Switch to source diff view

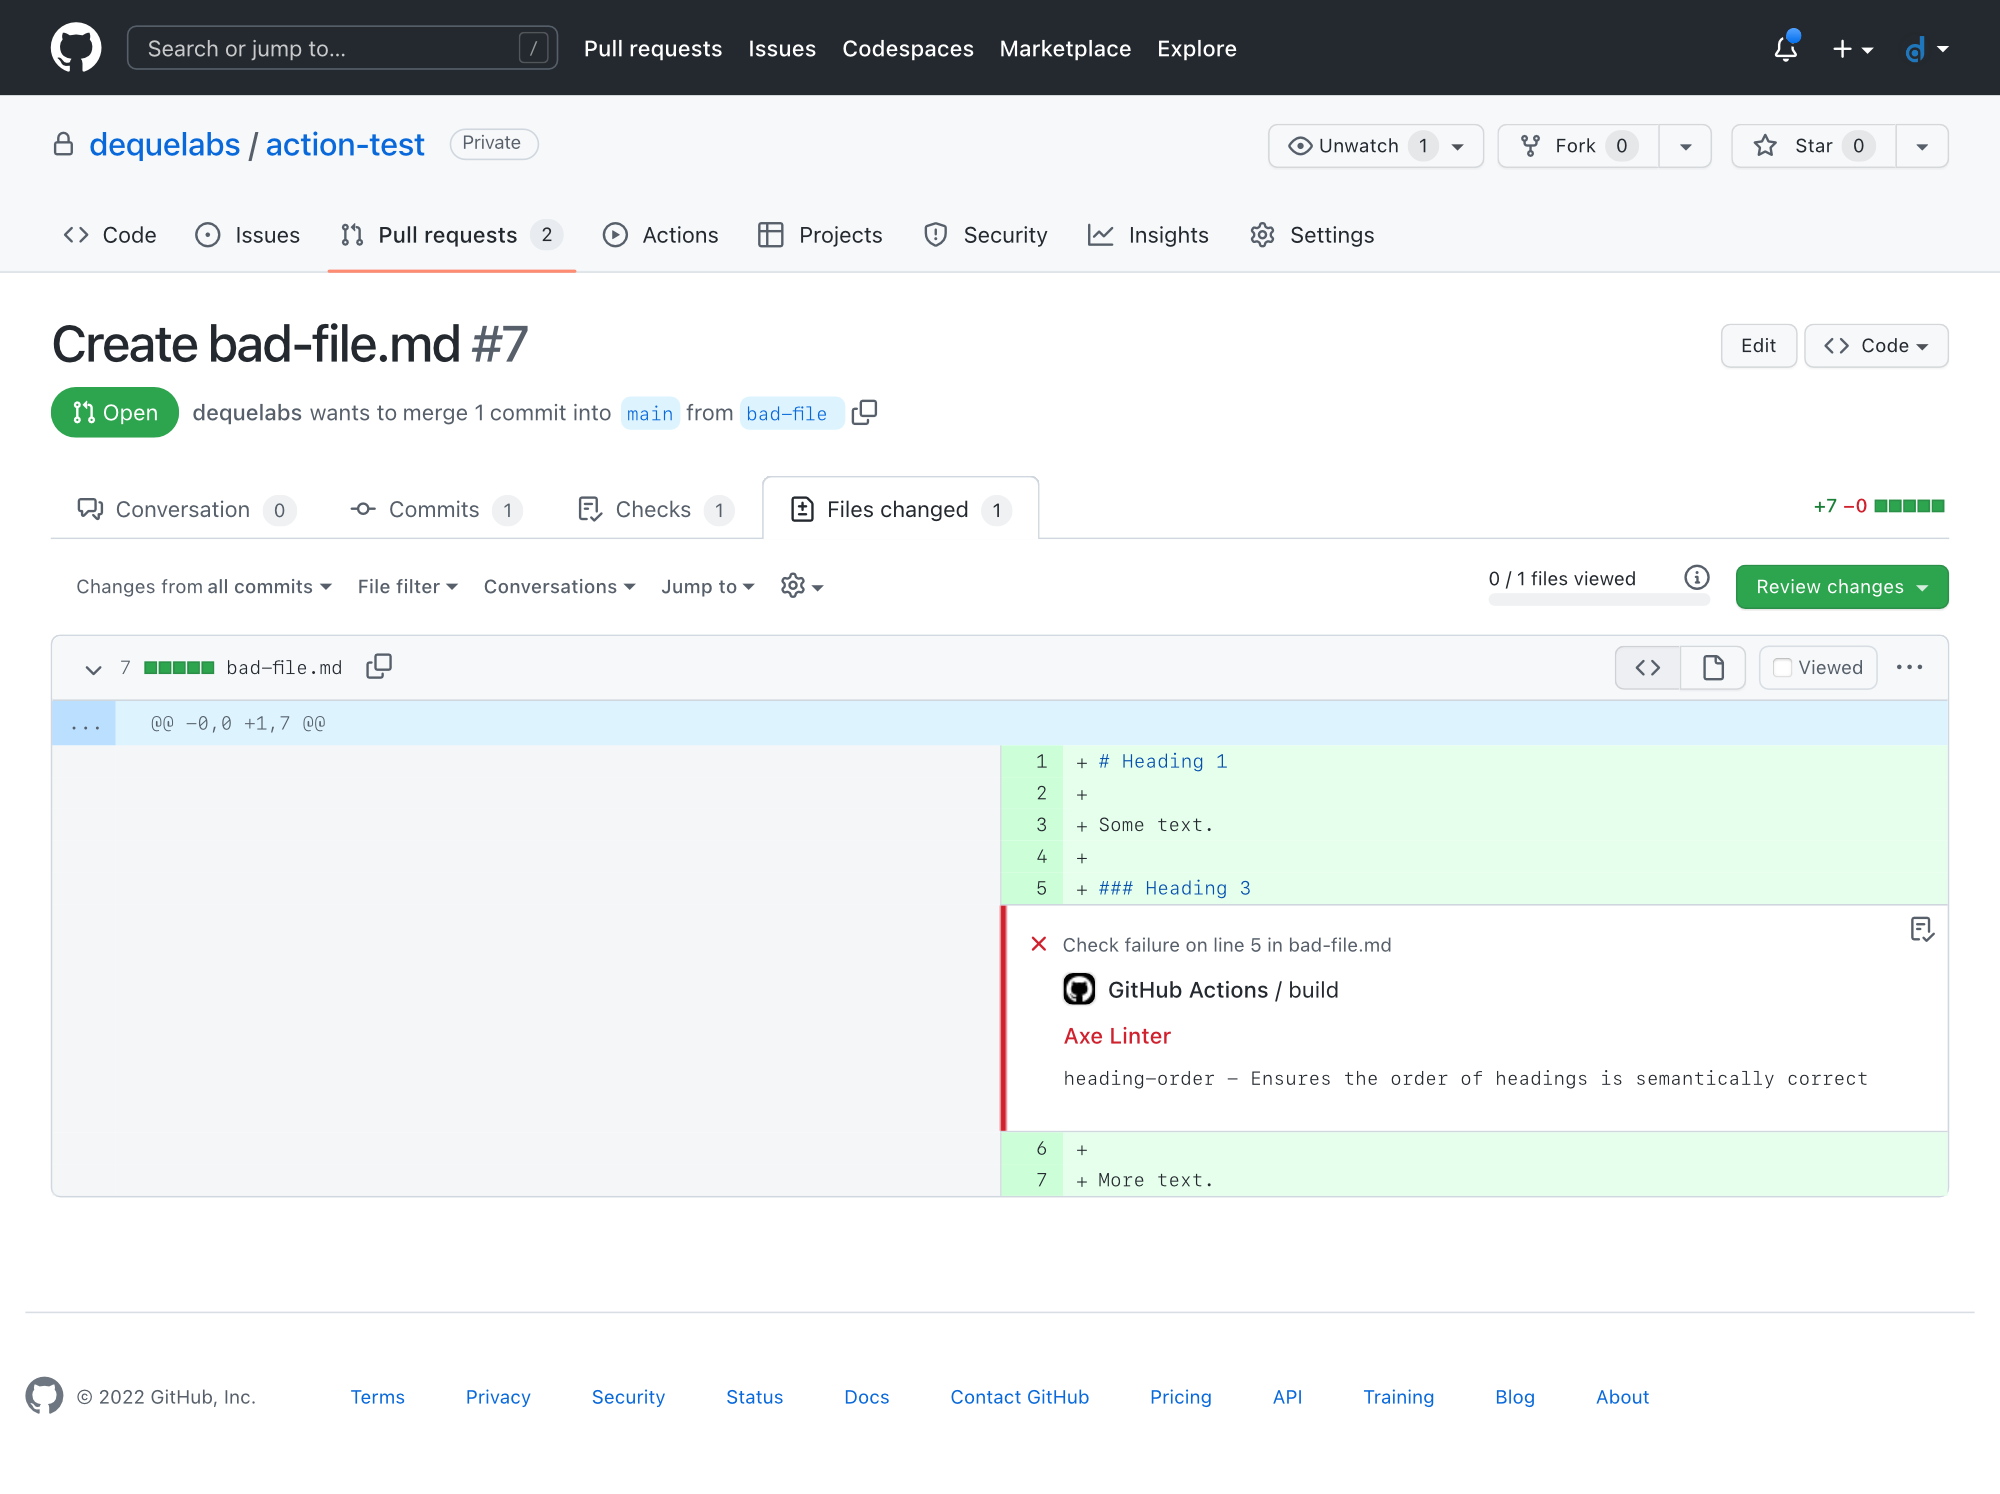1646,667
